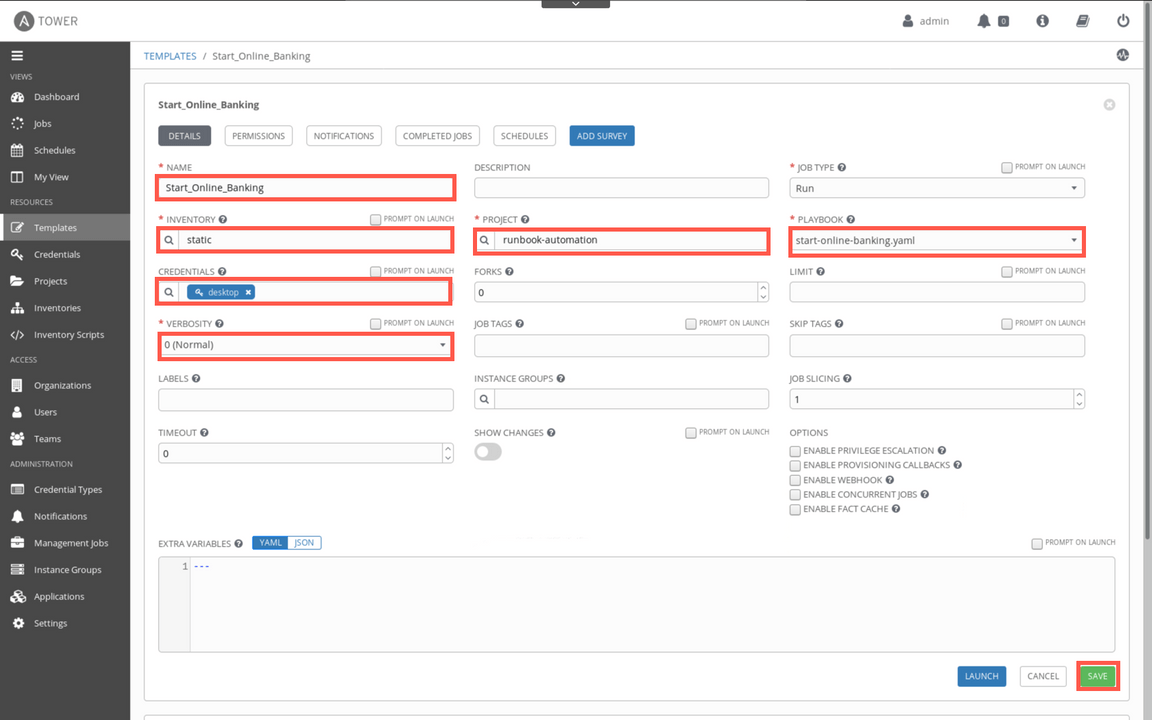
Task: Open the Verbosity dropdown
Action: pyautogui.click(x=305, y=345)
